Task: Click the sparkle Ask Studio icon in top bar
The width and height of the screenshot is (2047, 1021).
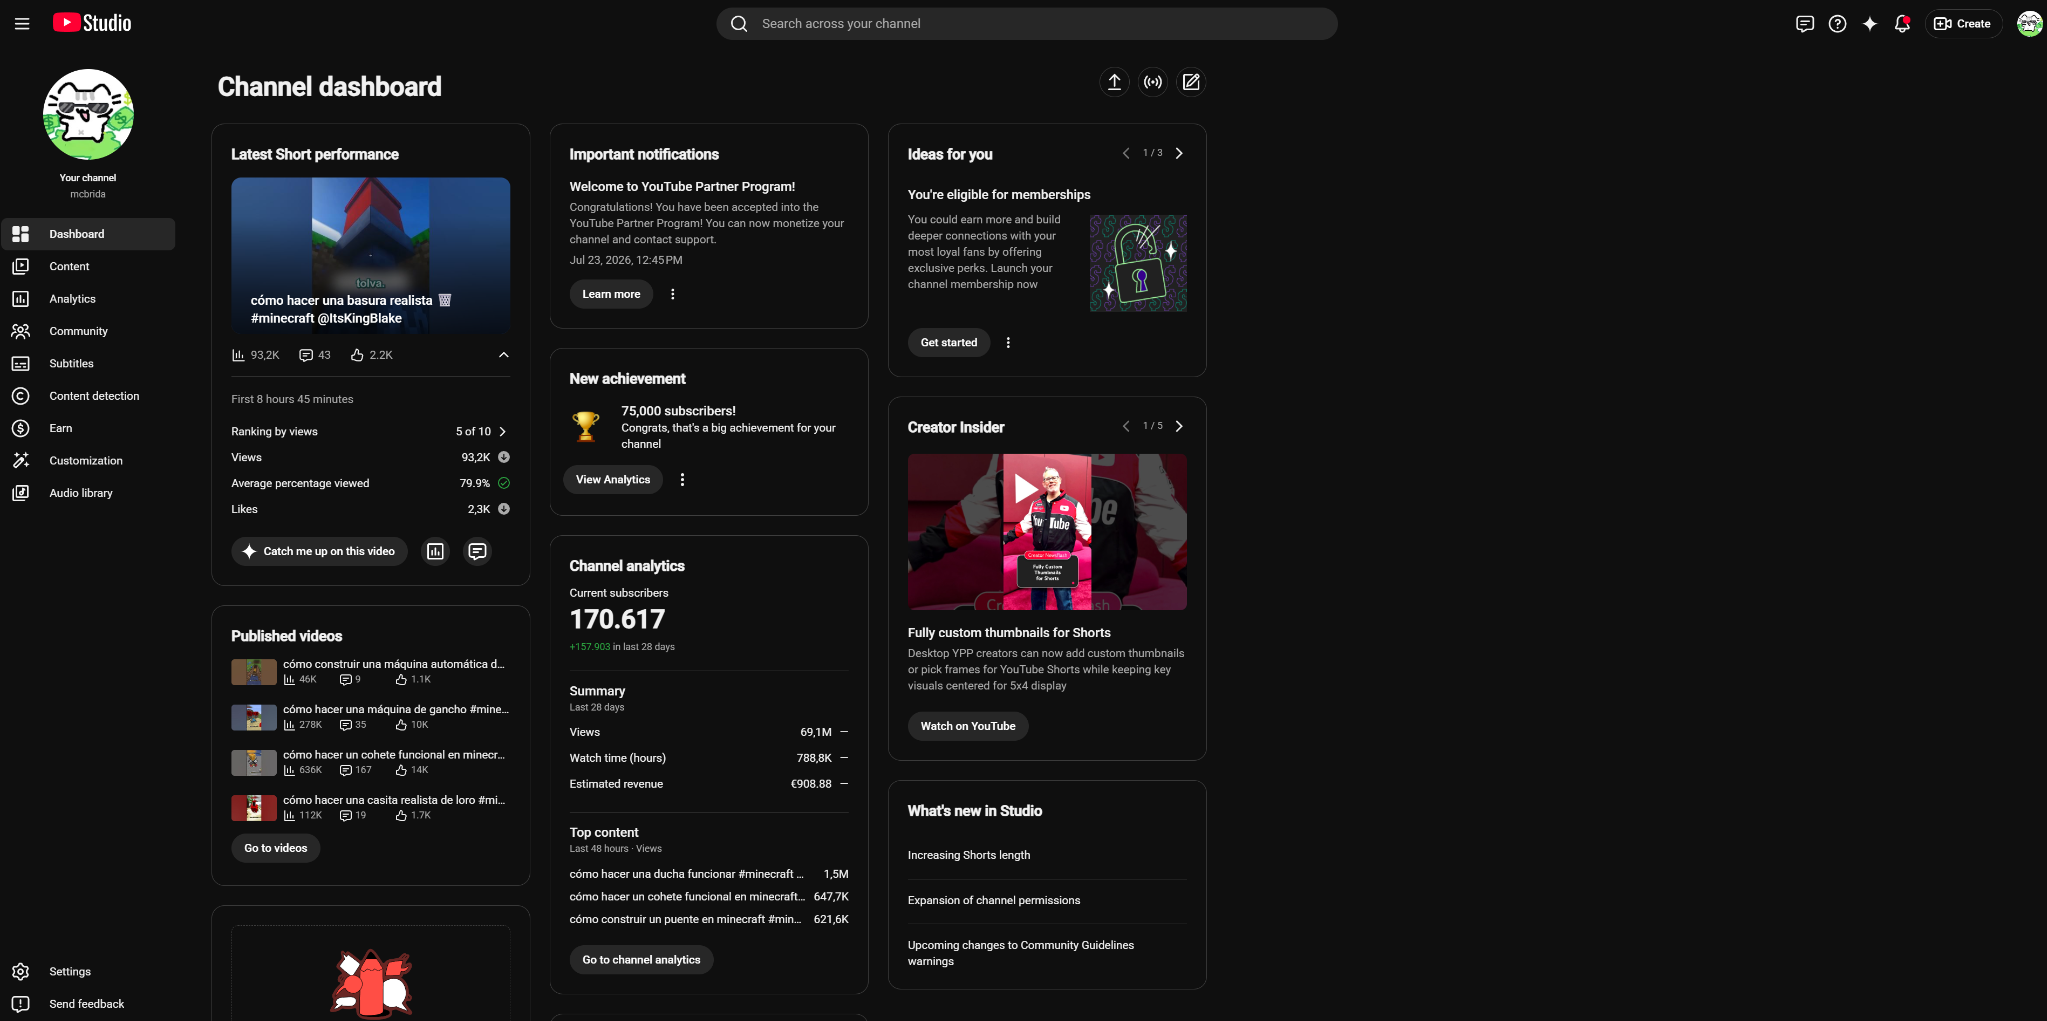Action: pyautogui.click(x=1870, y=24)
